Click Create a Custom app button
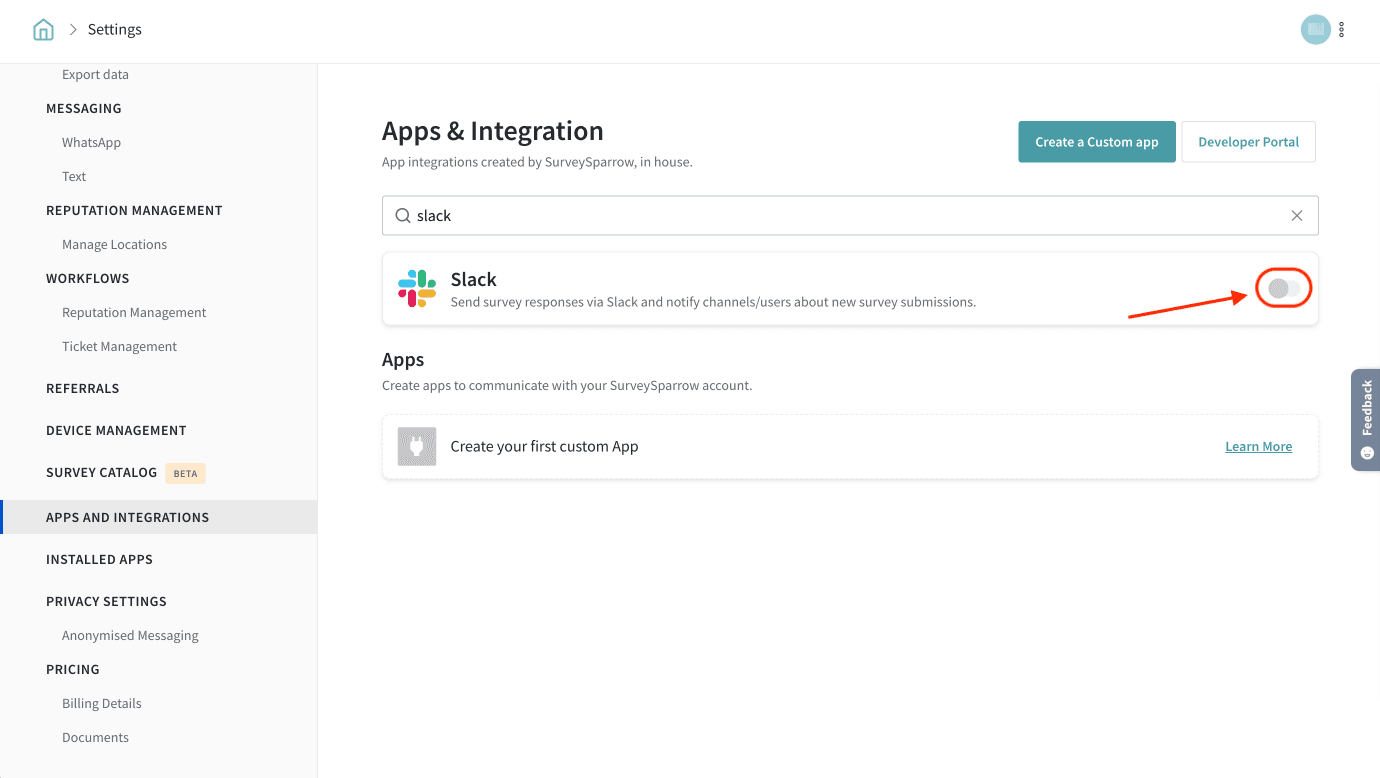 pyautogui.click(x=1096, y=142)
